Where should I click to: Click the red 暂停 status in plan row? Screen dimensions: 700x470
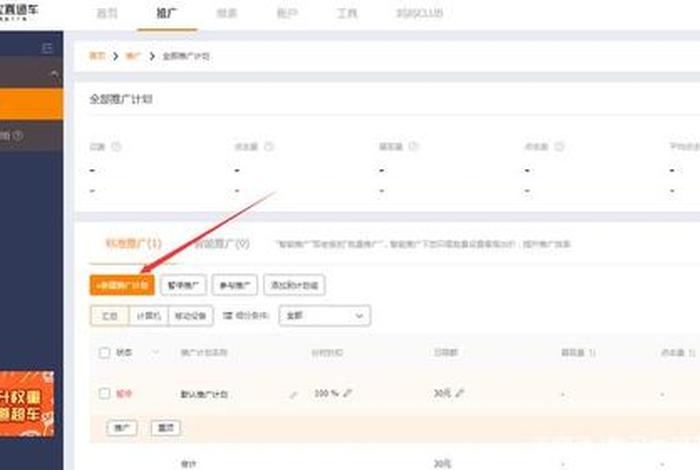pos(124,394)
